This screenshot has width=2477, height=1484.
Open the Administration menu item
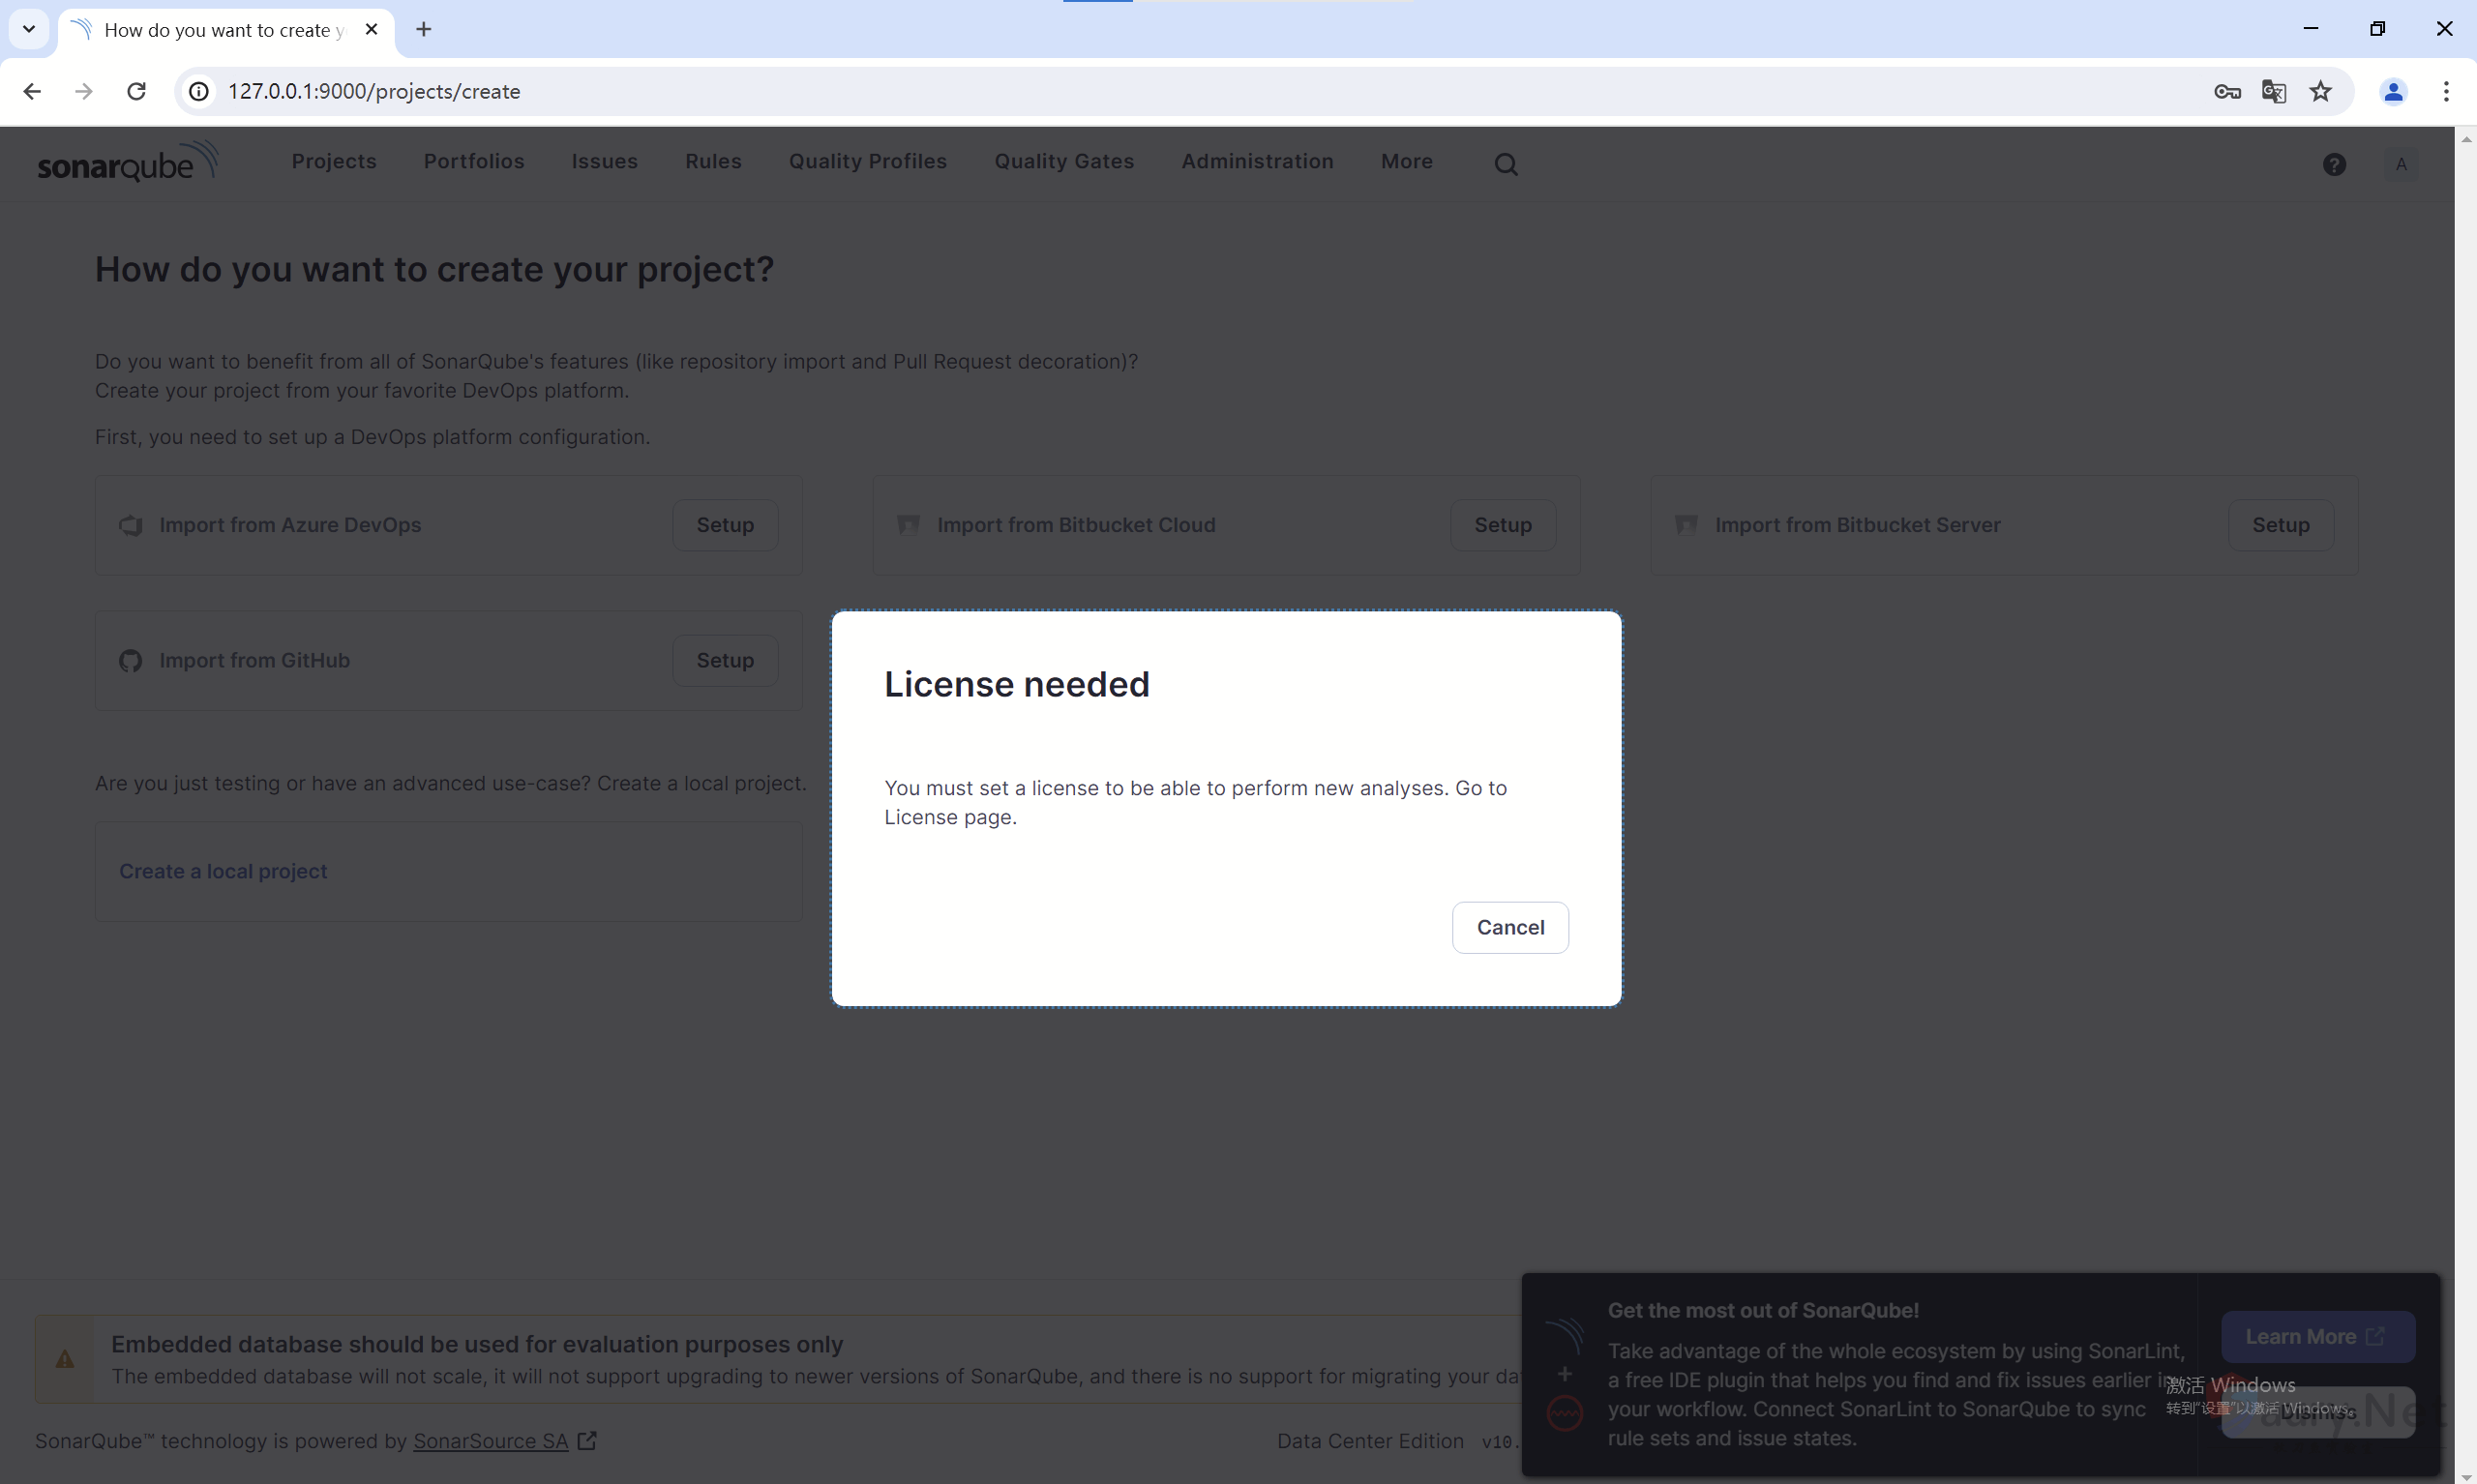(1257, 162)
